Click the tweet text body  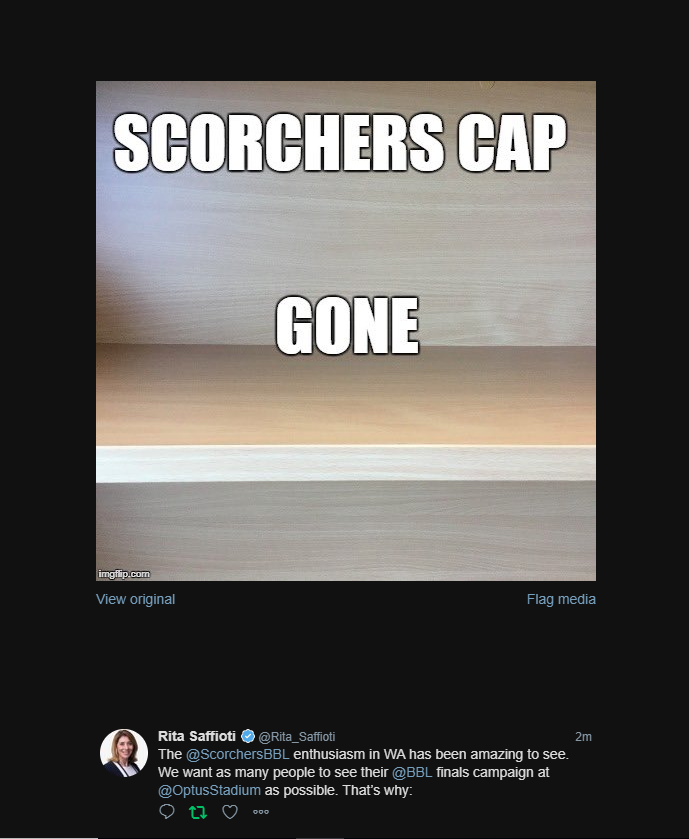click(363, 772)
